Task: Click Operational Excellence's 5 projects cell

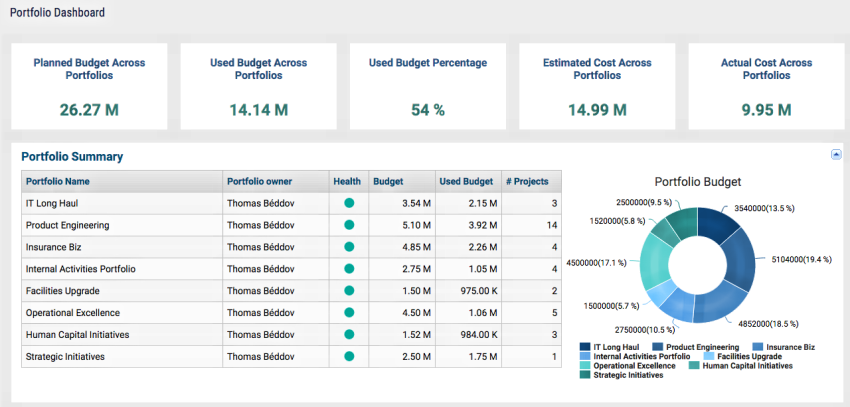Action: tap(531, 313)
